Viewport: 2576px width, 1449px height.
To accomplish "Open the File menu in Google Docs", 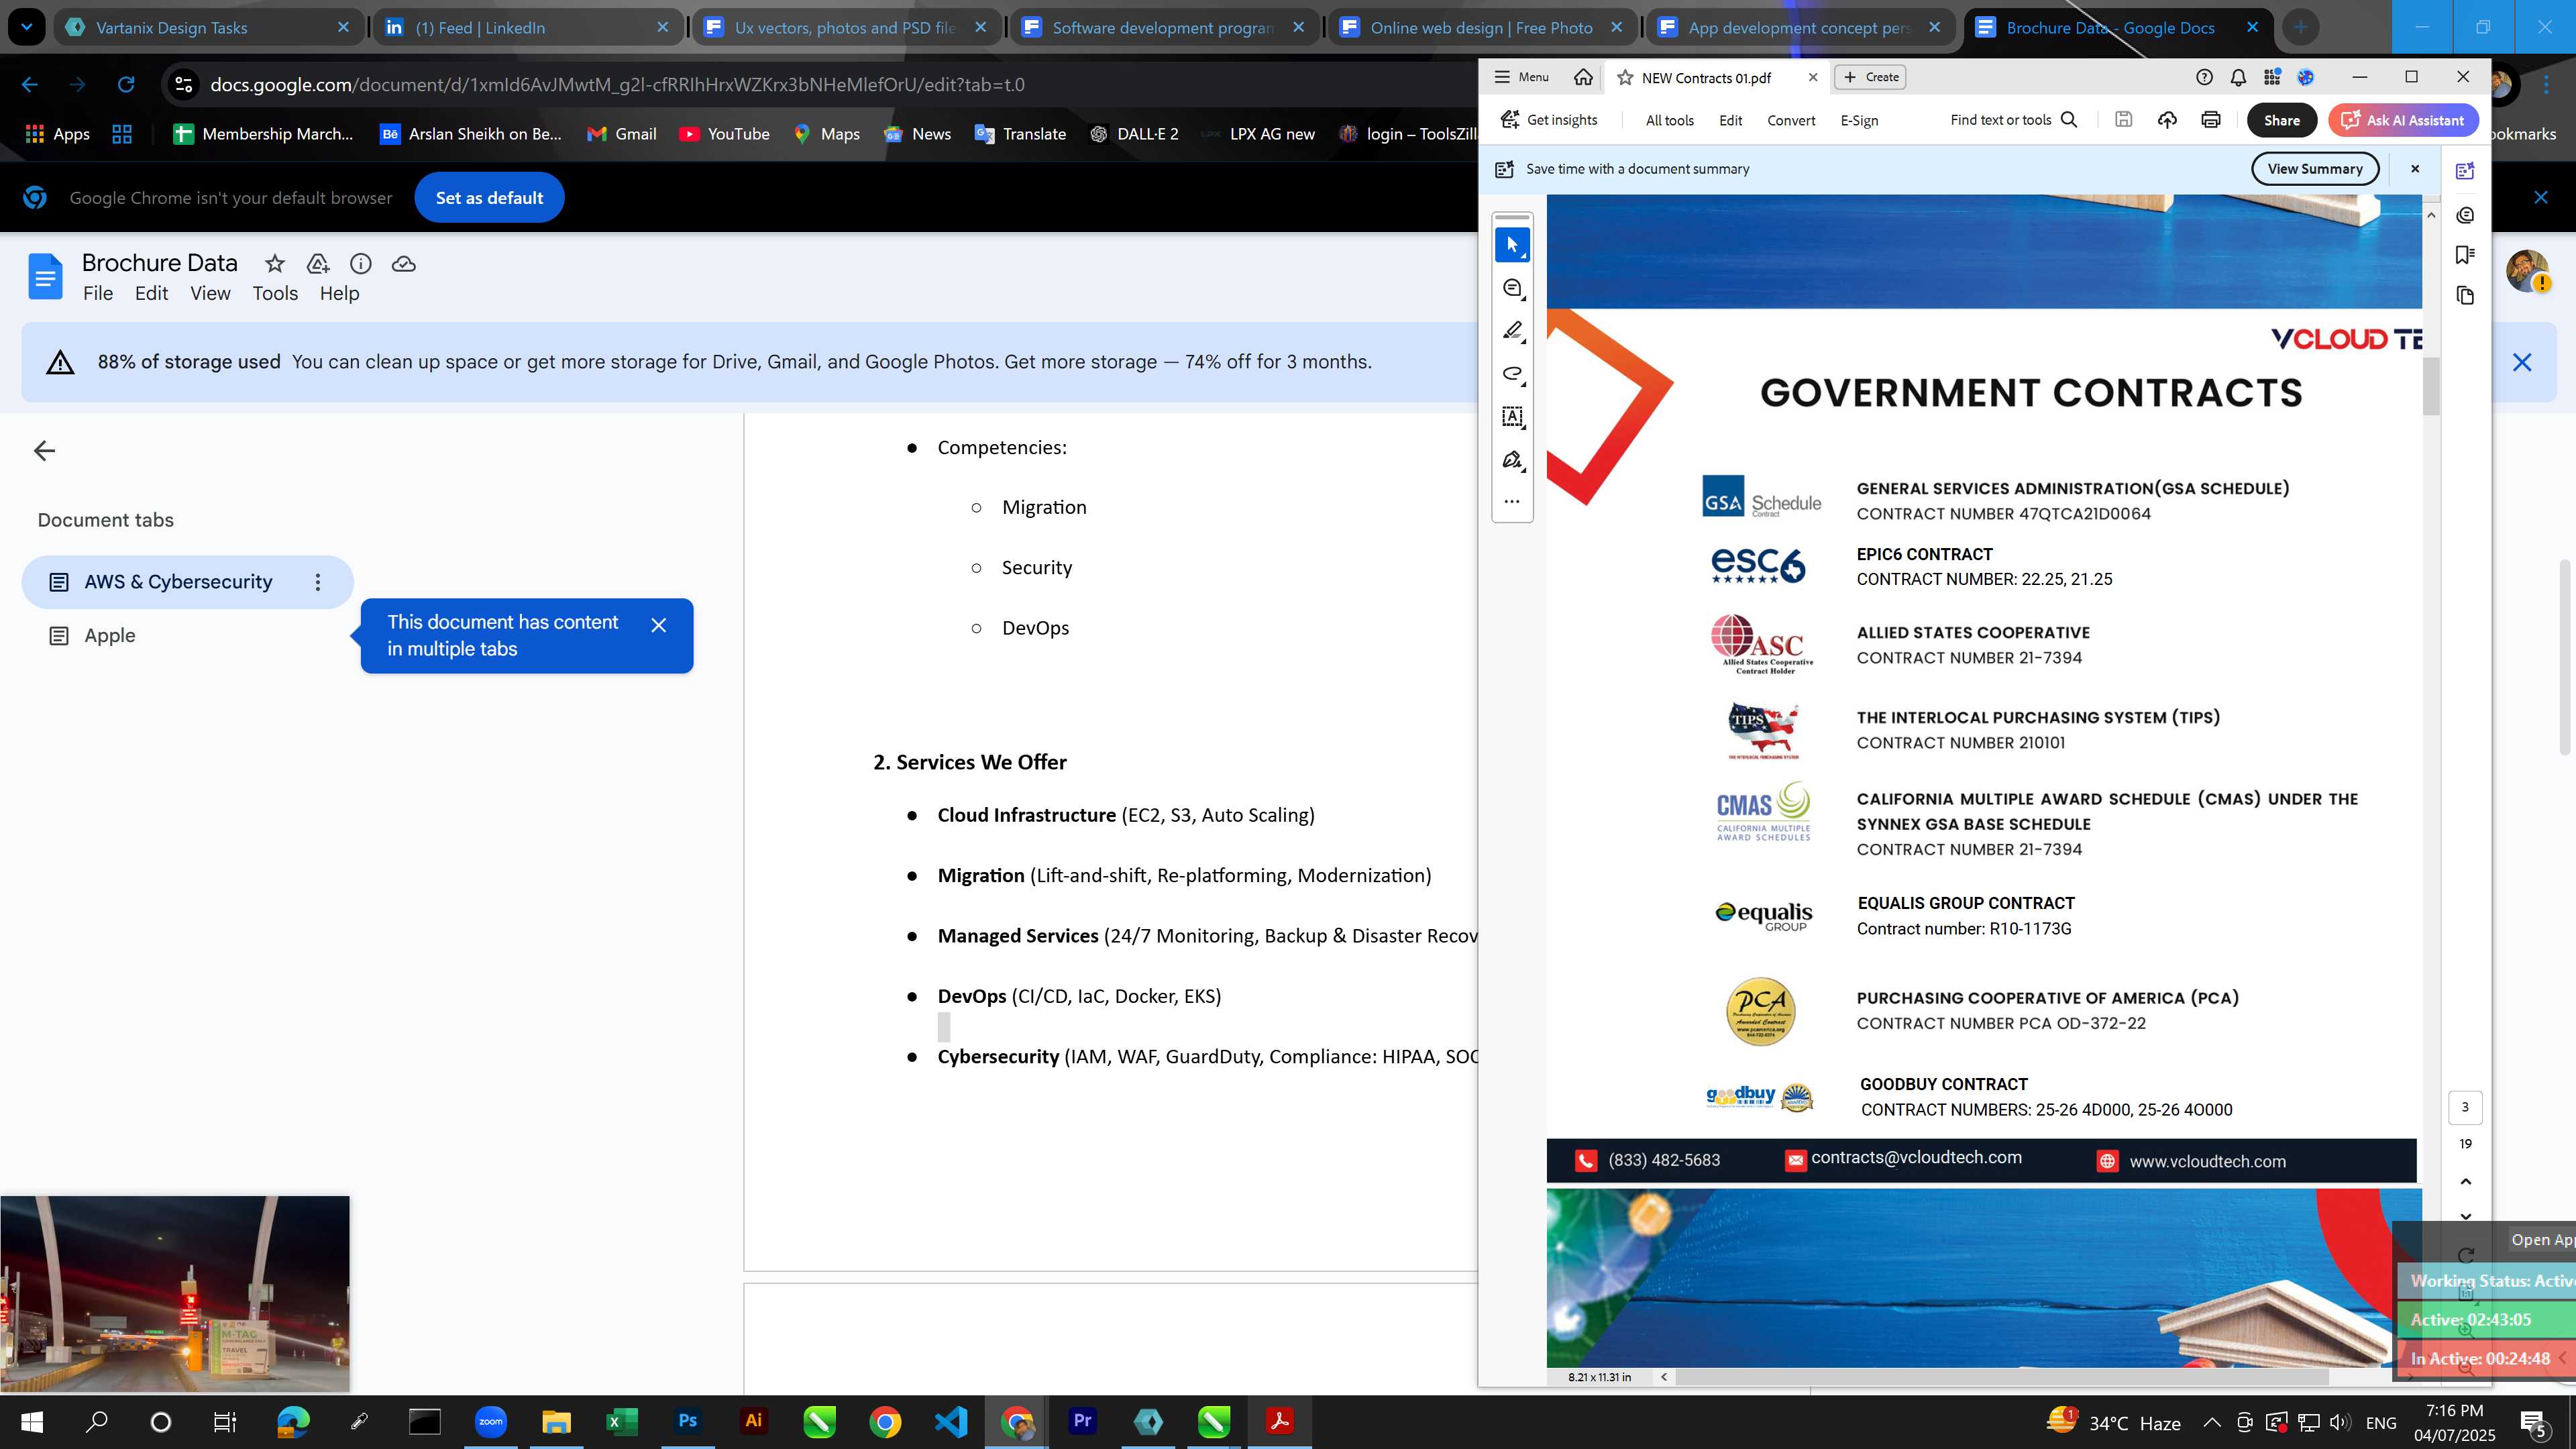I will [98, 294].
